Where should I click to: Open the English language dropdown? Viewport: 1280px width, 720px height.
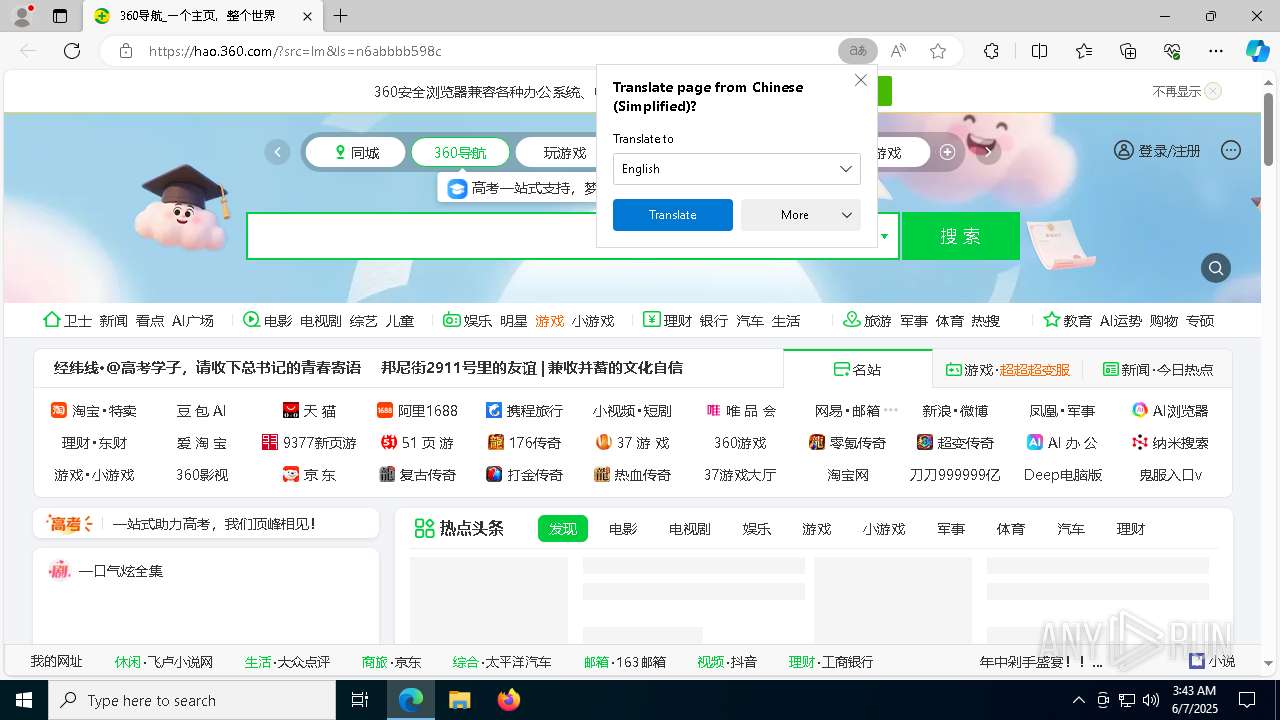[x=737, y=169]
